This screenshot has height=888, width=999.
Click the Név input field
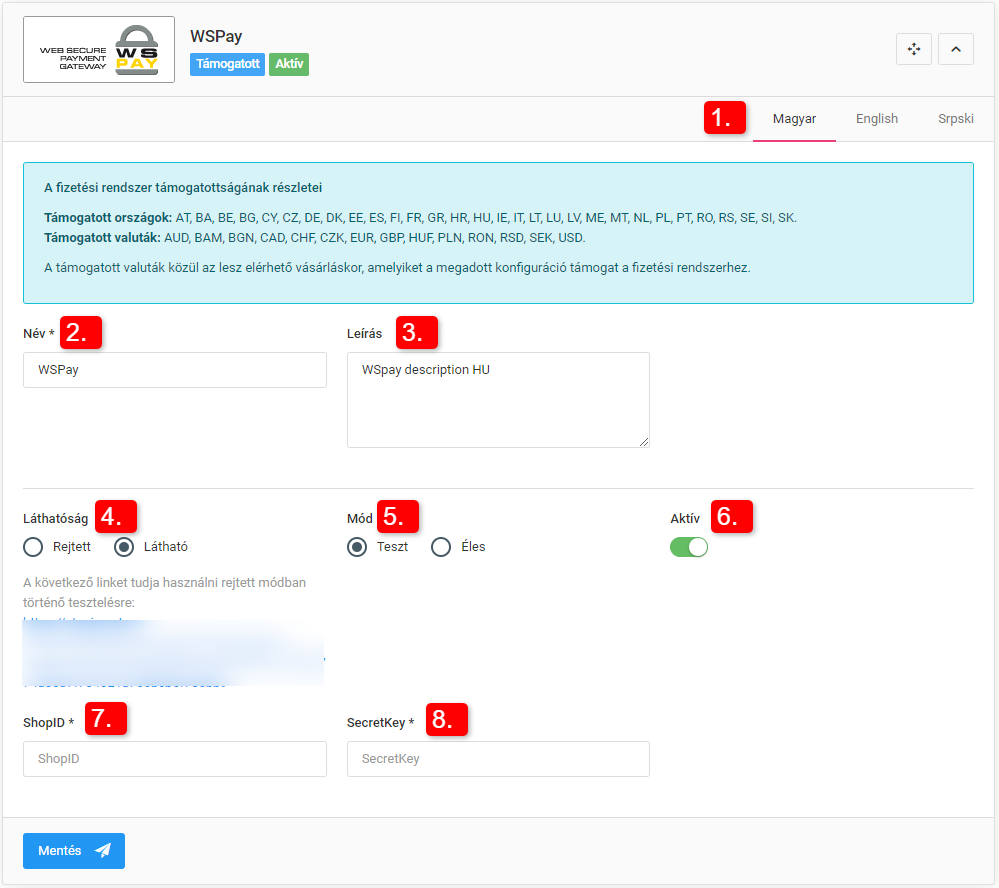coord(175,370)
